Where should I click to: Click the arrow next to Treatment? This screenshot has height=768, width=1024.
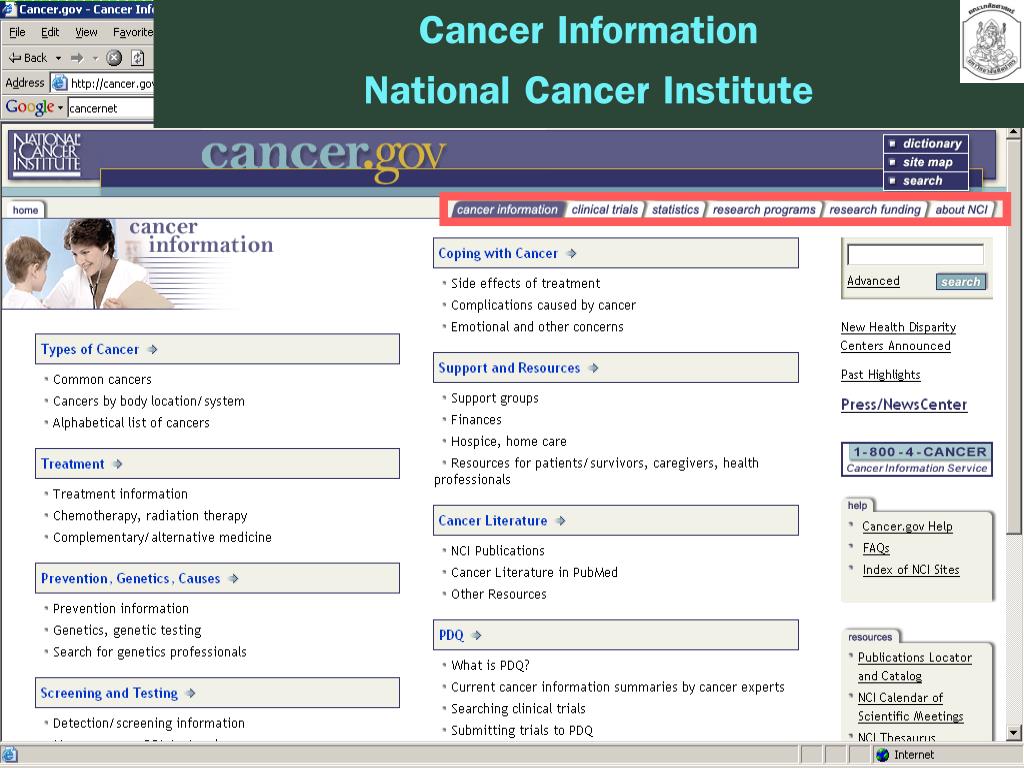coord(118,464)
